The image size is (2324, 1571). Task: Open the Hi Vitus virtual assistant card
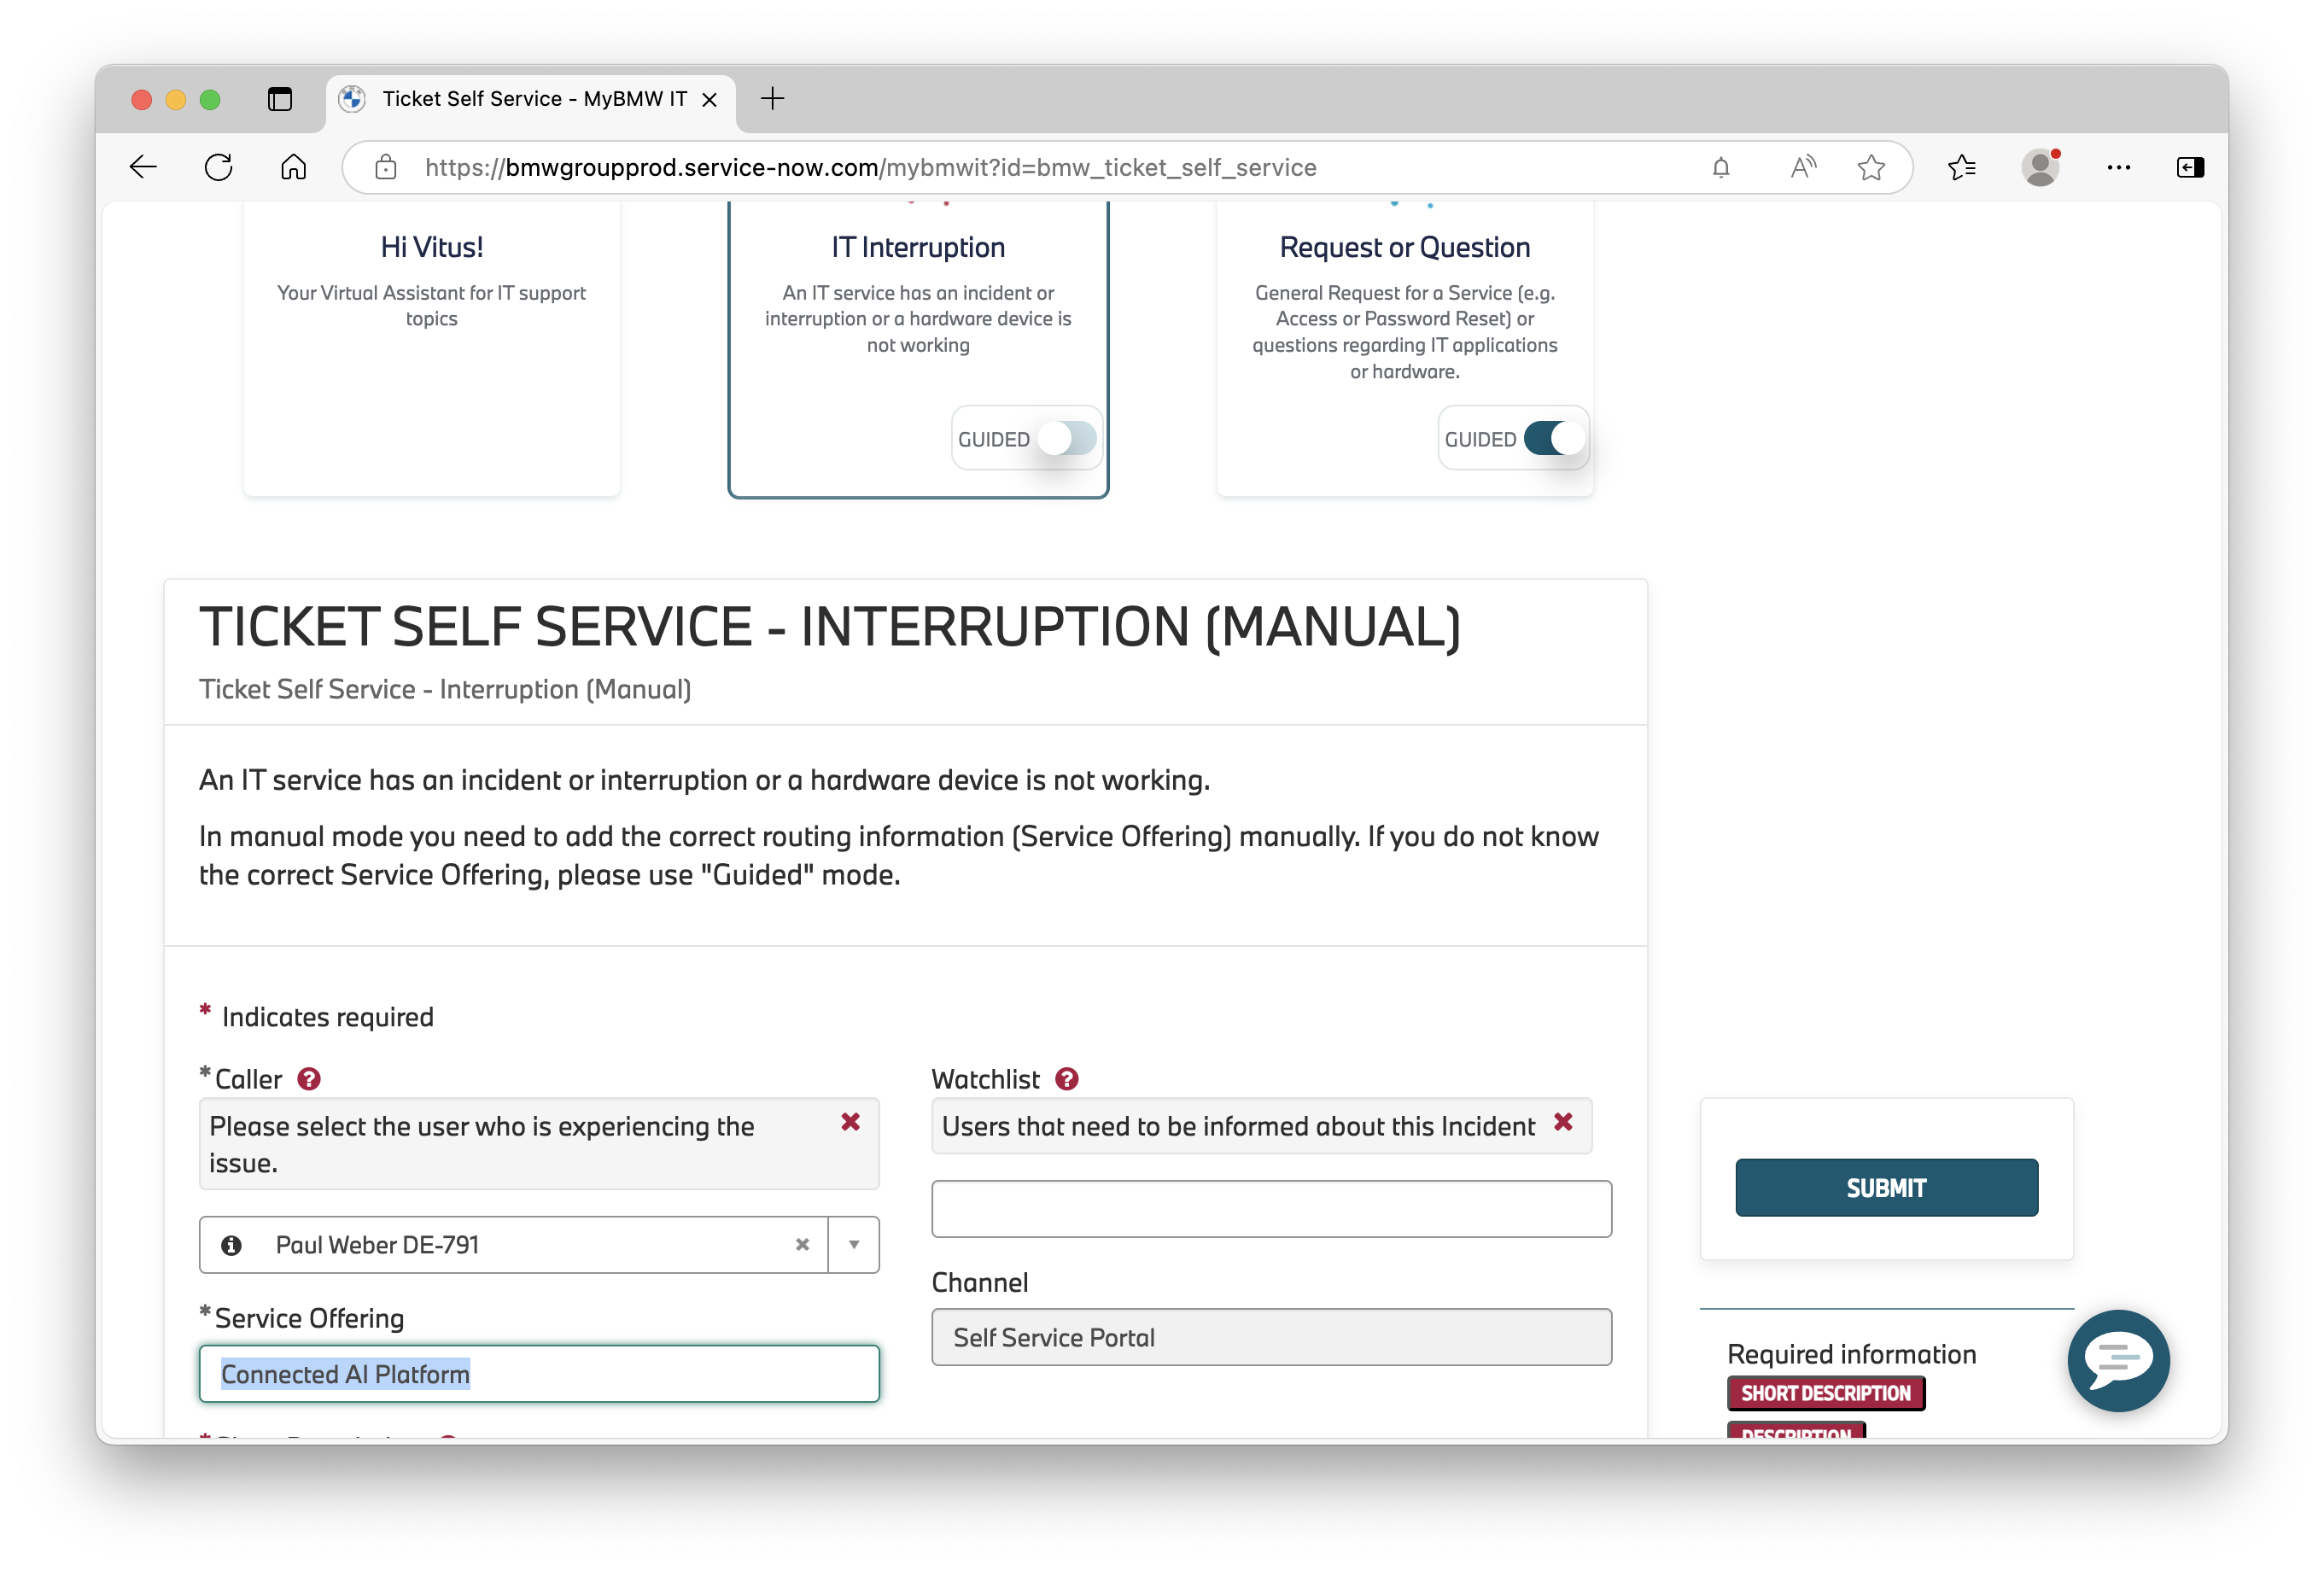(x=432, y=348)
